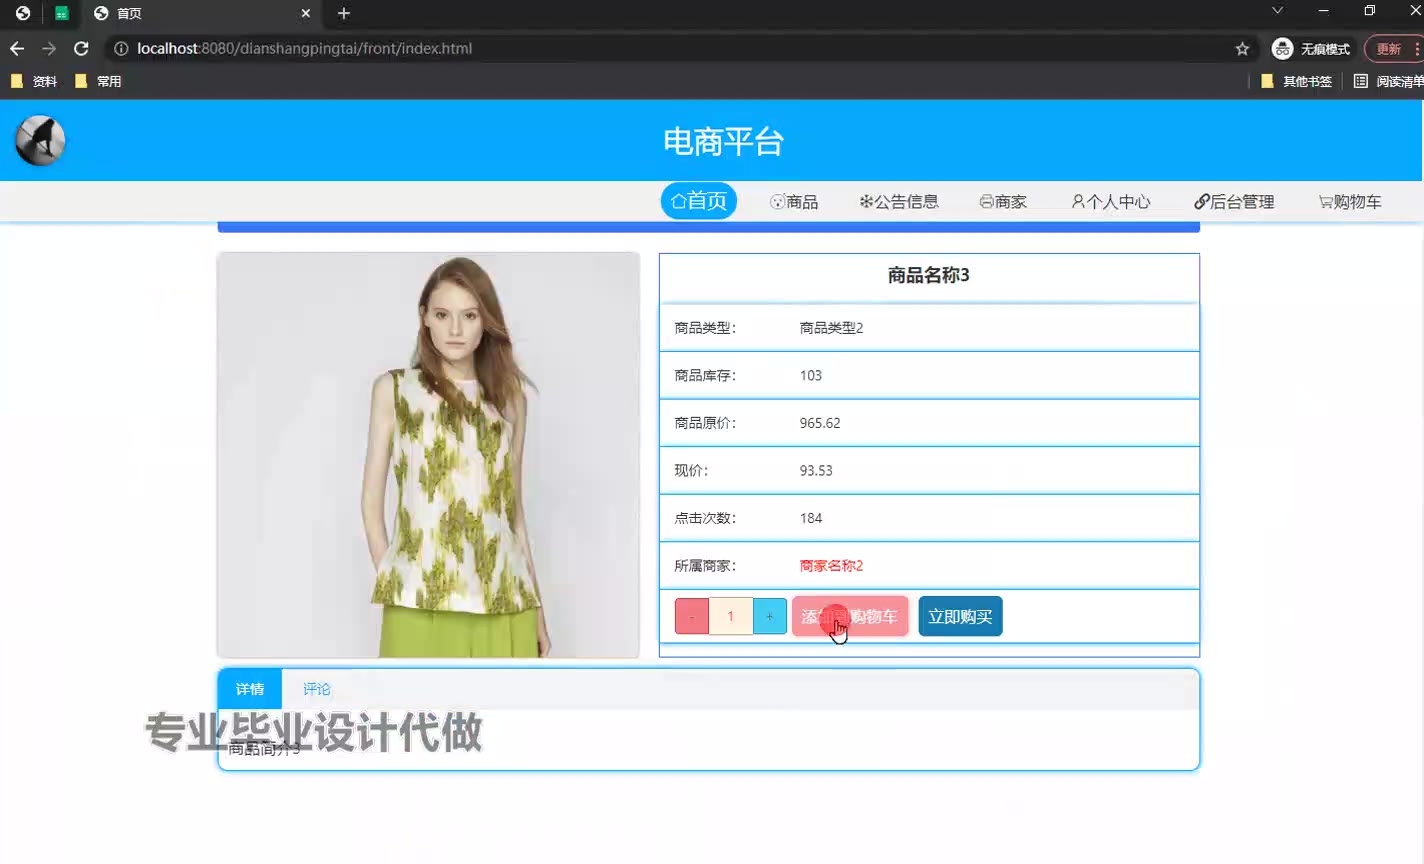Click the site info icon beside the URL

(121, 48)
